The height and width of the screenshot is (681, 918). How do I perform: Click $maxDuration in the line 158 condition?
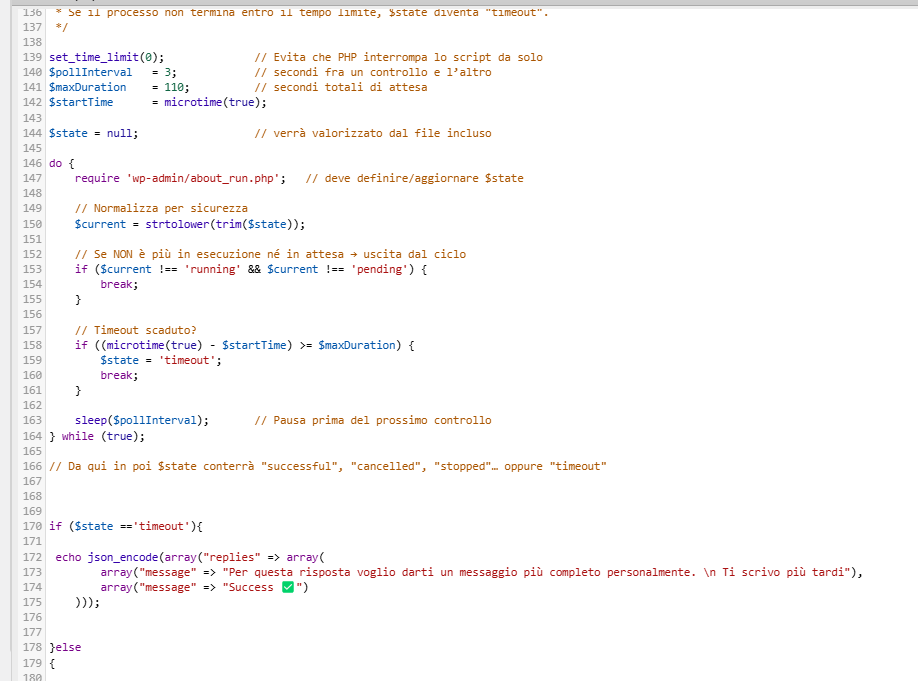click(x=357, y=345)
